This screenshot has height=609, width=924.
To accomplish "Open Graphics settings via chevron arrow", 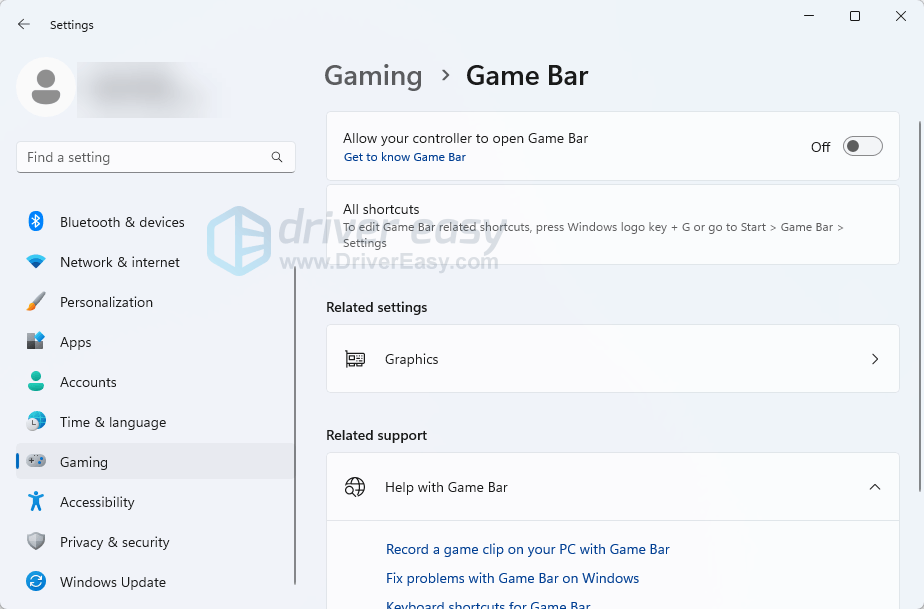I will (874, 359).
